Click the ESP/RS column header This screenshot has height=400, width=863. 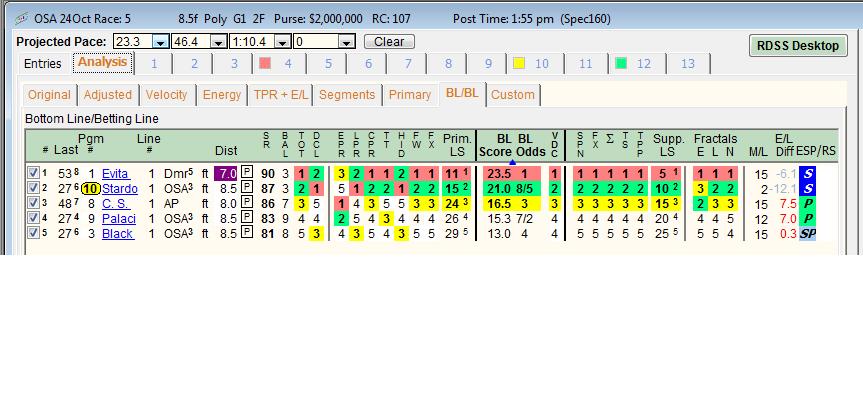tap(816, 151)
